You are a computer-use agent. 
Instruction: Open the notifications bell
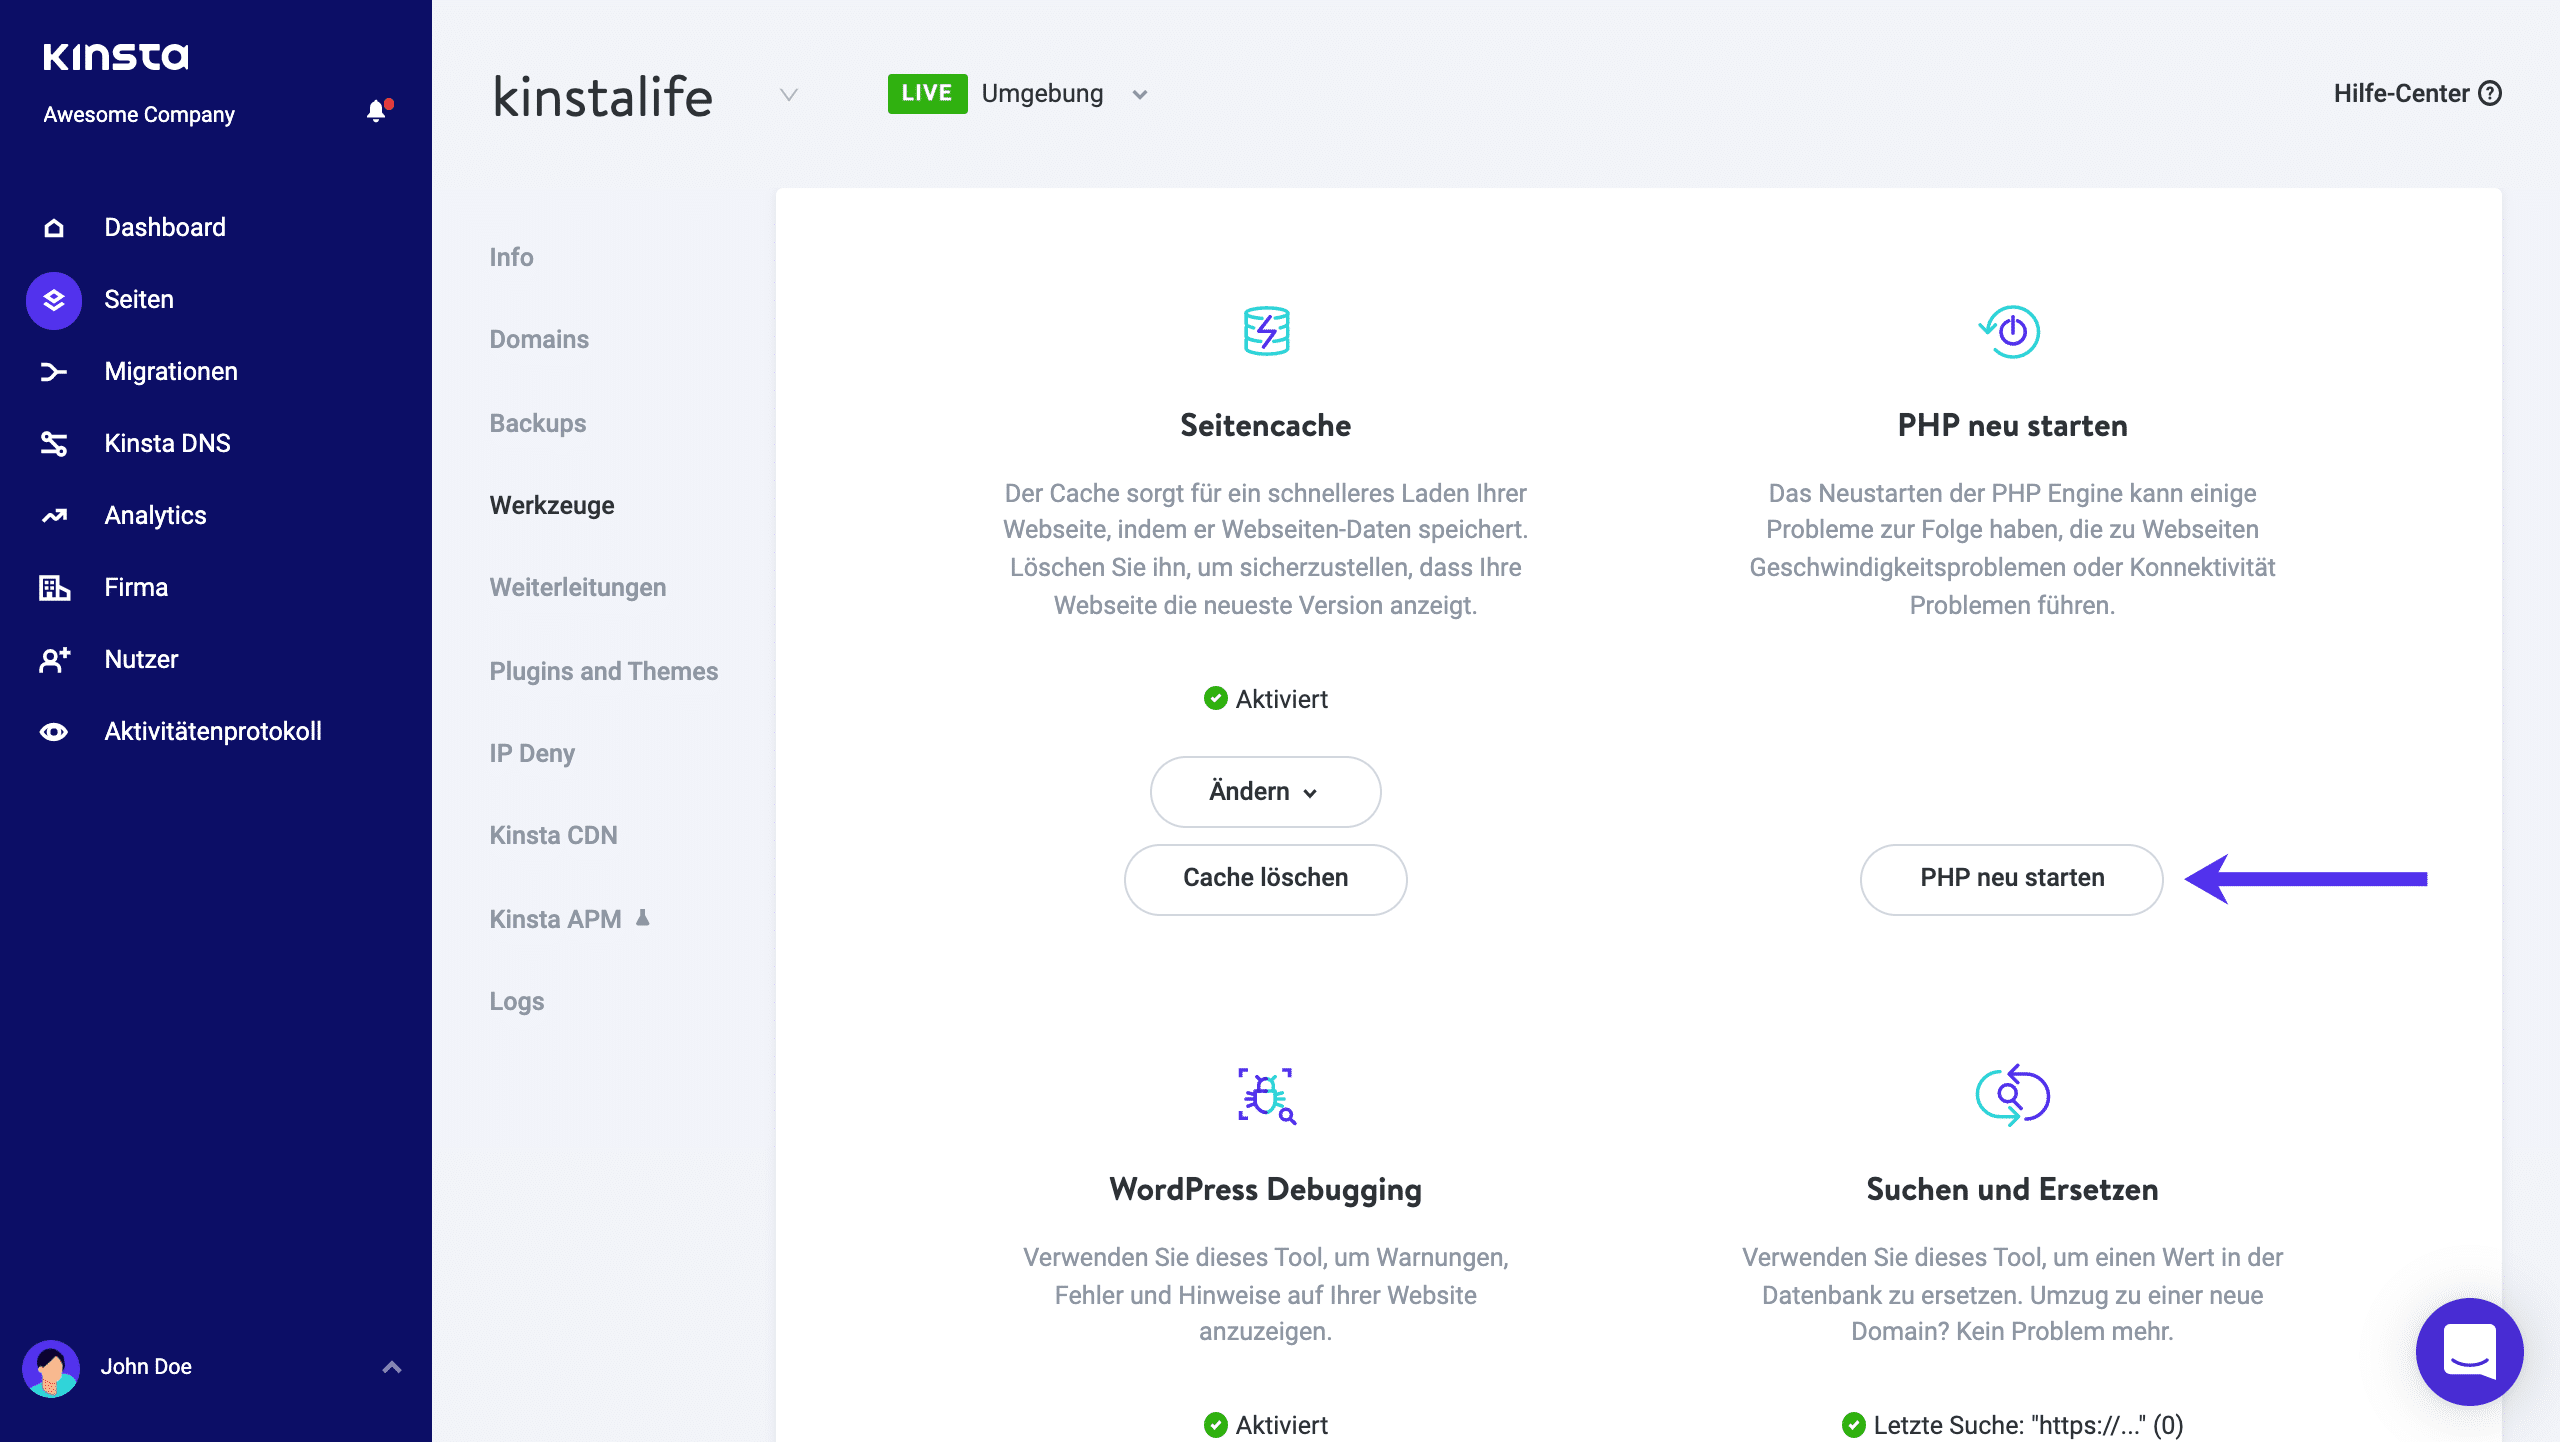coord(377,111)
